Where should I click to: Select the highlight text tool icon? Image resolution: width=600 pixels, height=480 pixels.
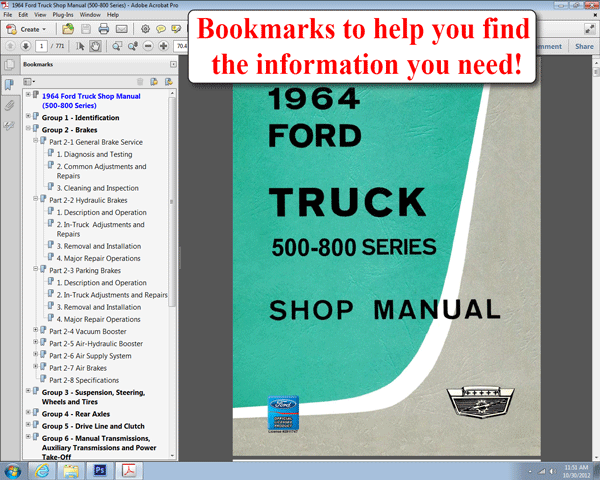tap(176, 29)
